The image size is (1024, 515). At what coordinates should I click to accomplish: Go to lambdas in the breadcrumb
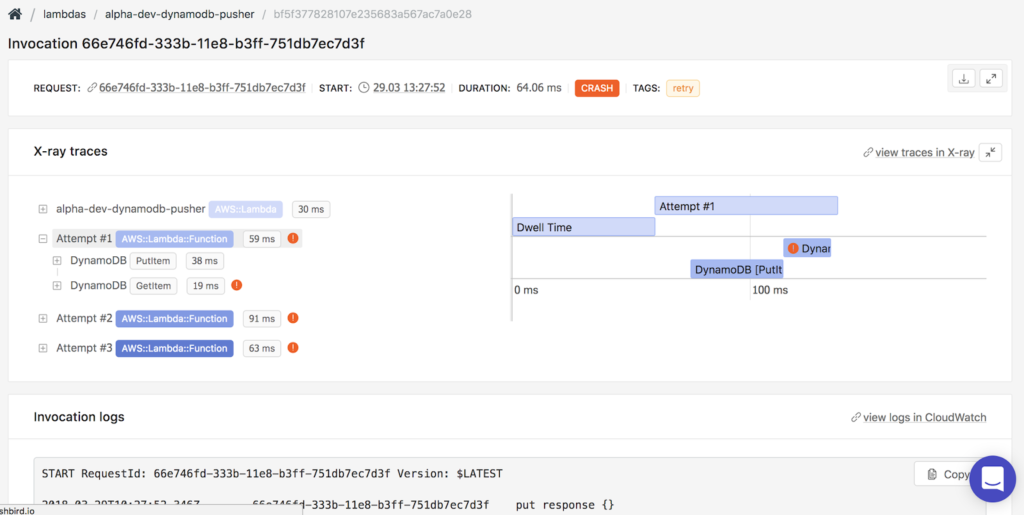(62, 15)
